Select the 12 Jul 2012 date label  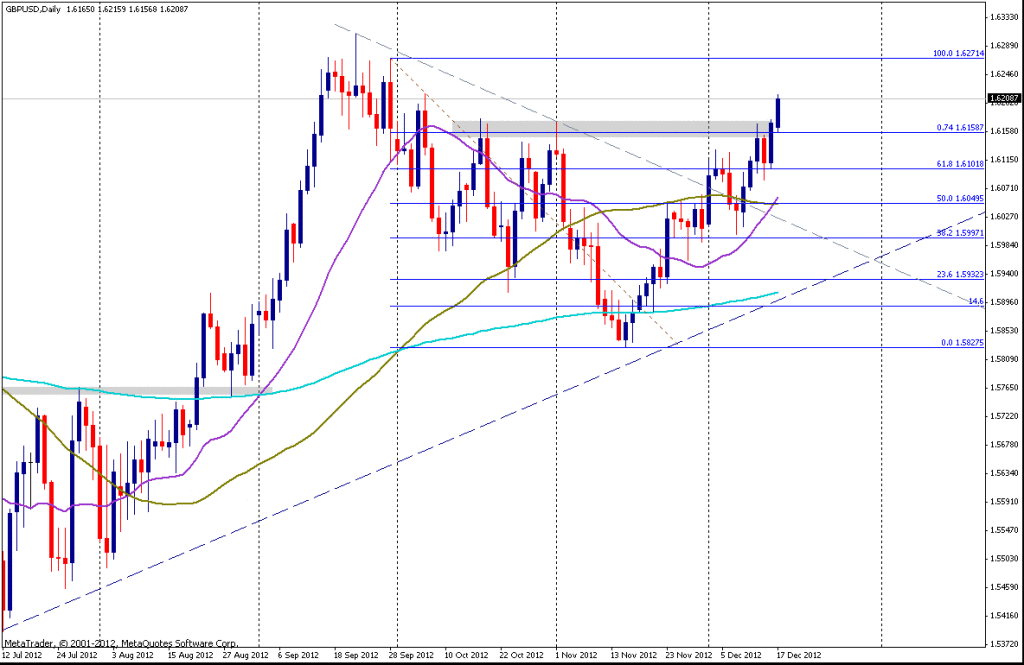pyautogui.click(x=23, y=656)
